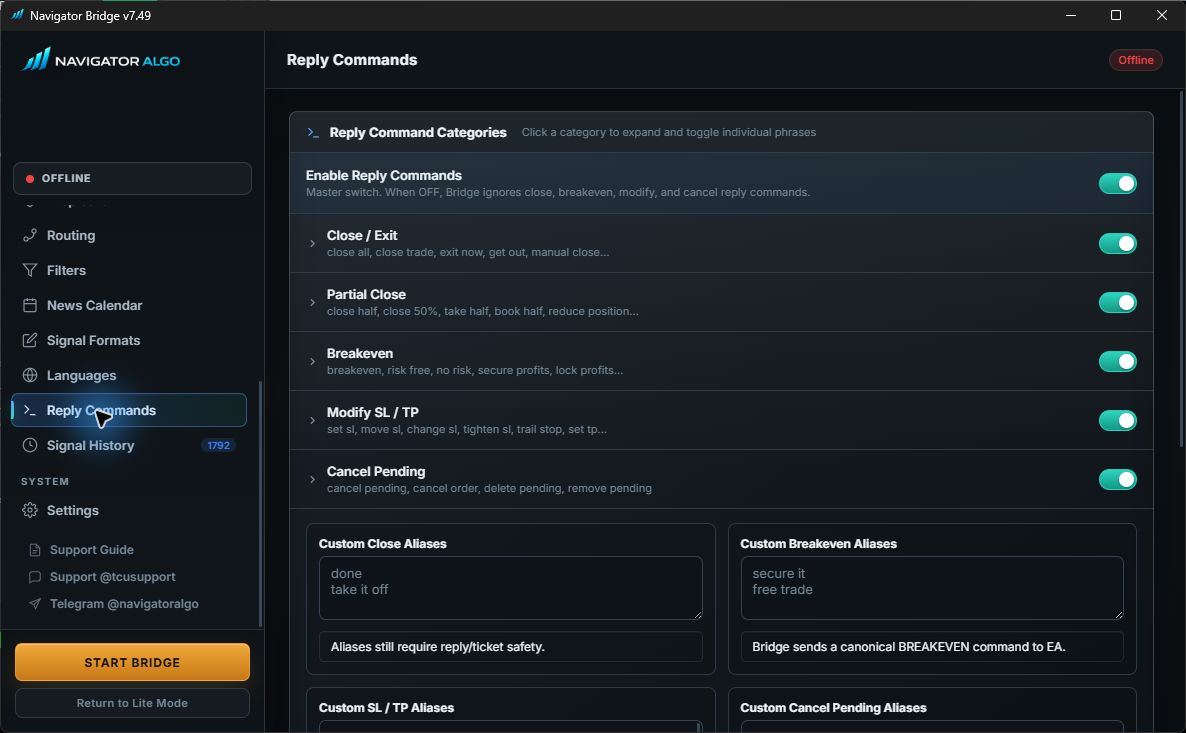Click Return to Lite Mode button

coord(132,703)
